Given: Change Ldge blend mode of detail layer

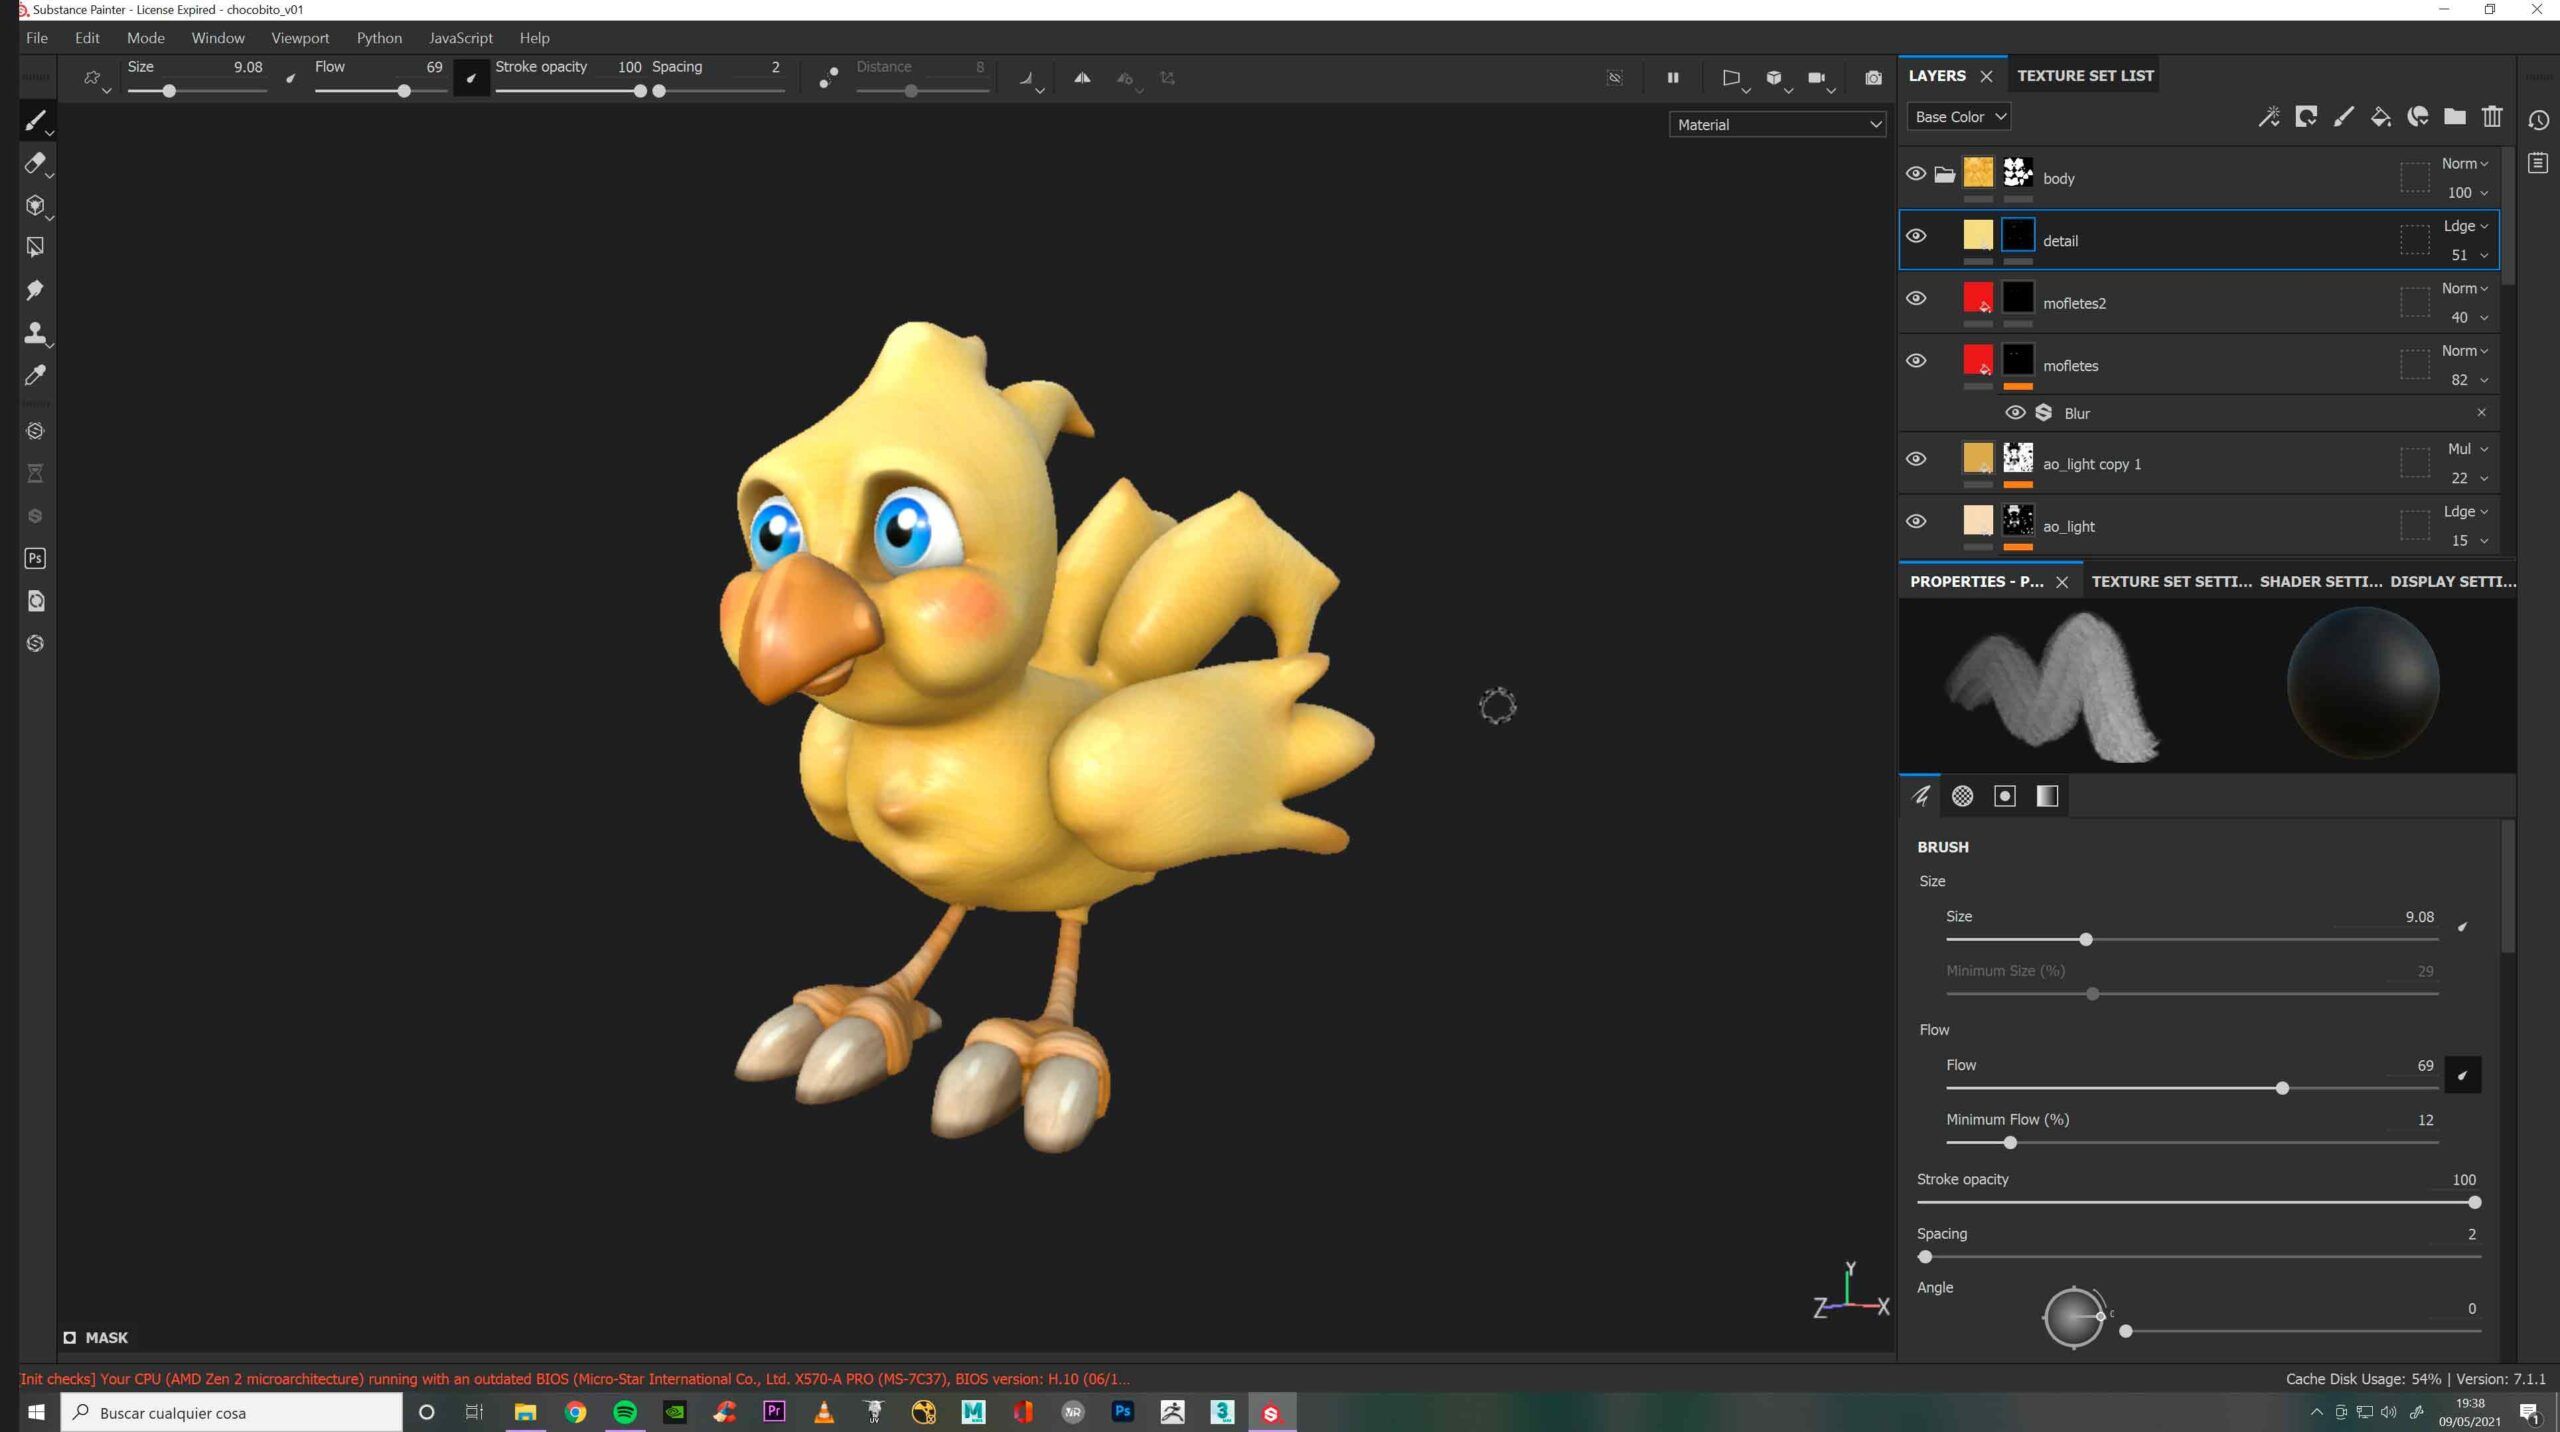Looking at the screenshot, I should point(2464,226).
